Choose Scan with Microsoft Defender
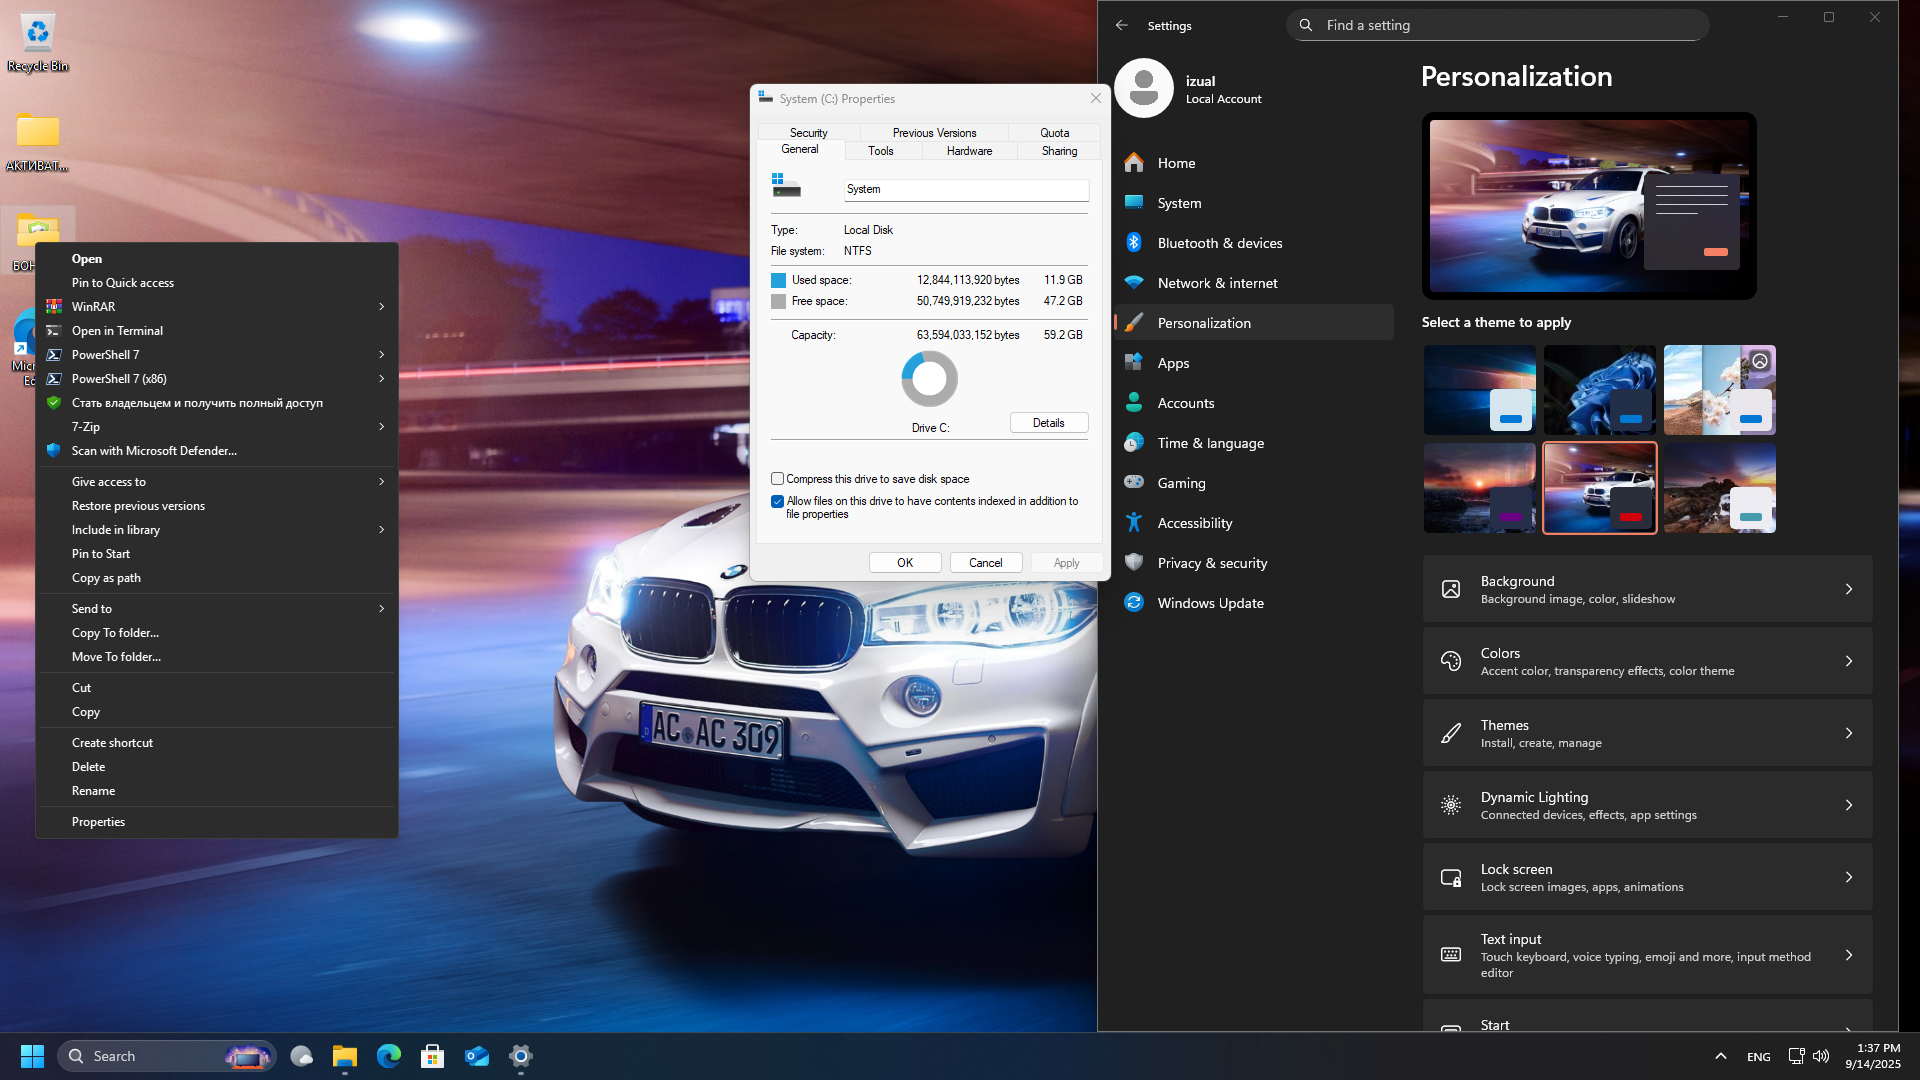The image size is (1920, 1080). [x=217, y=451]
